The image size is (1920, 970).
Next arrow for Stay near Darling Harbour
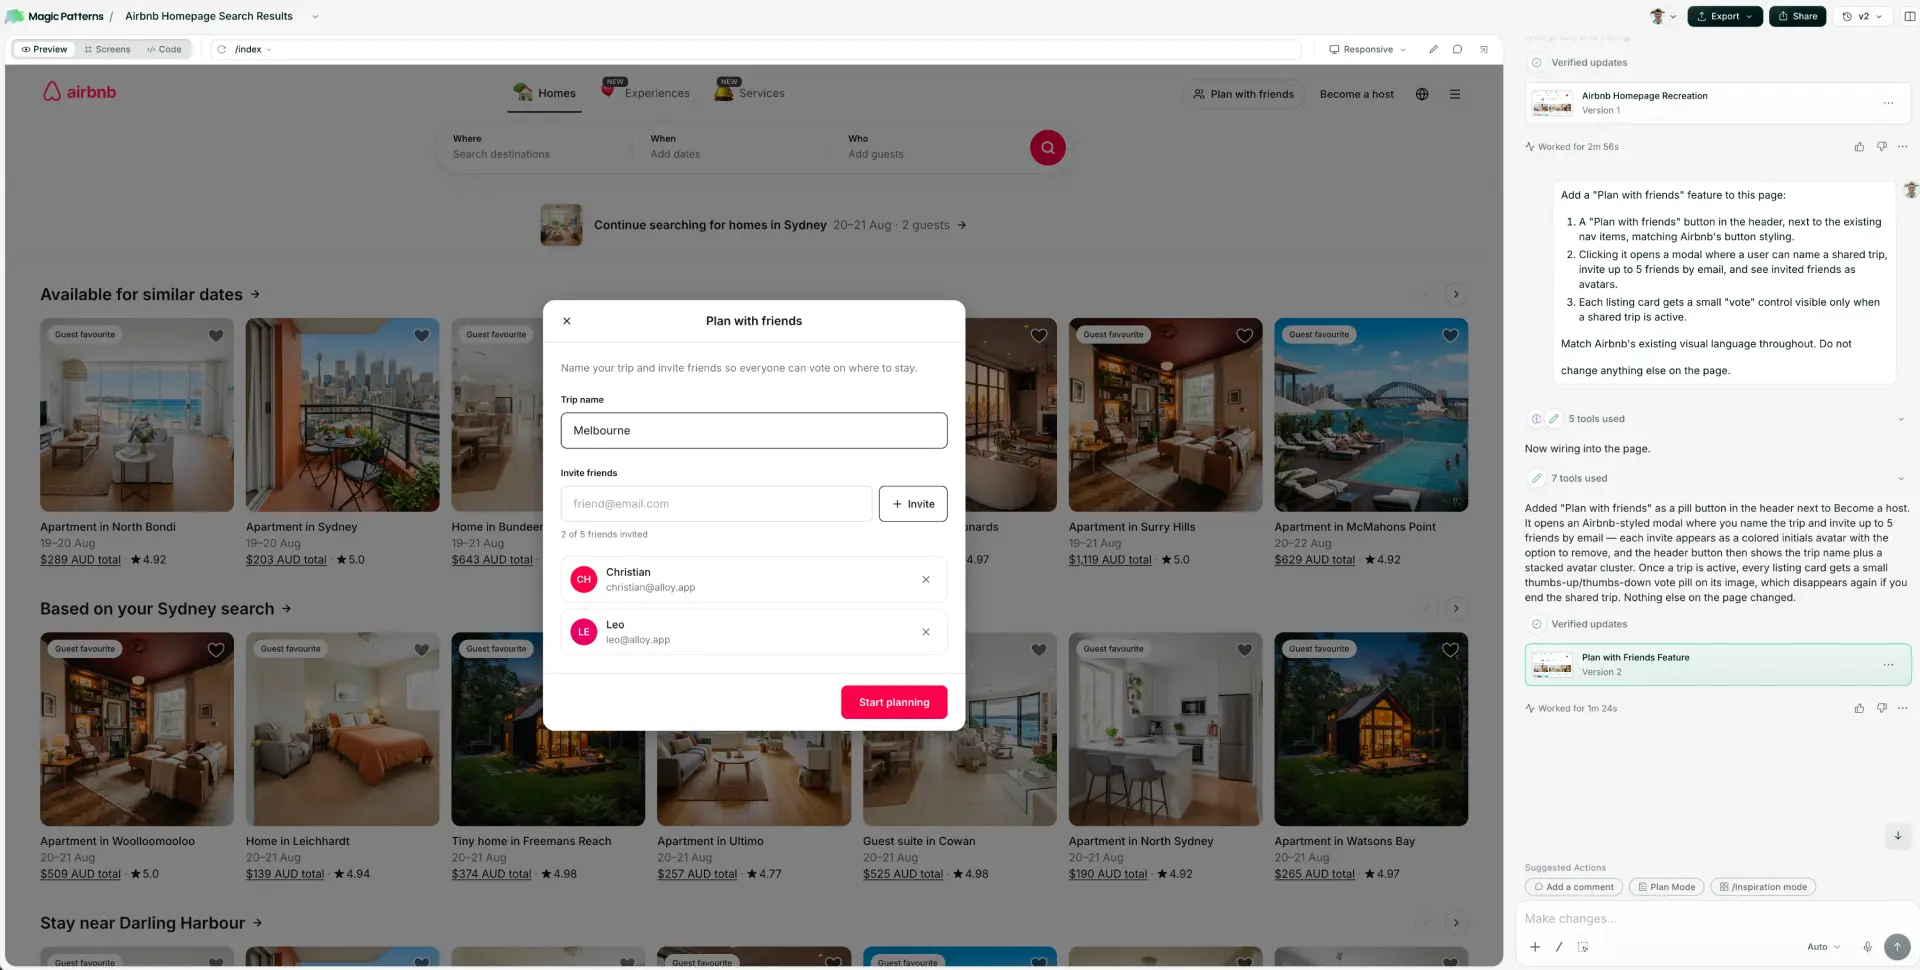[x=1456, y=923]
